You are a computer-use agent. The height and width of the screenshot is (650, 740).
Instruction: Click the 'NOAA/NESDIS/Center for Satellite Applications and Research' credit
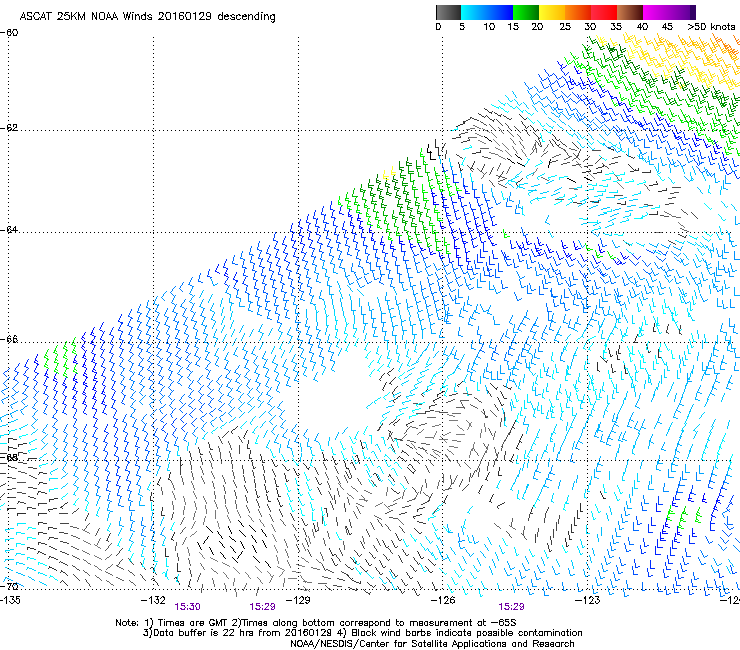(432, 644)
